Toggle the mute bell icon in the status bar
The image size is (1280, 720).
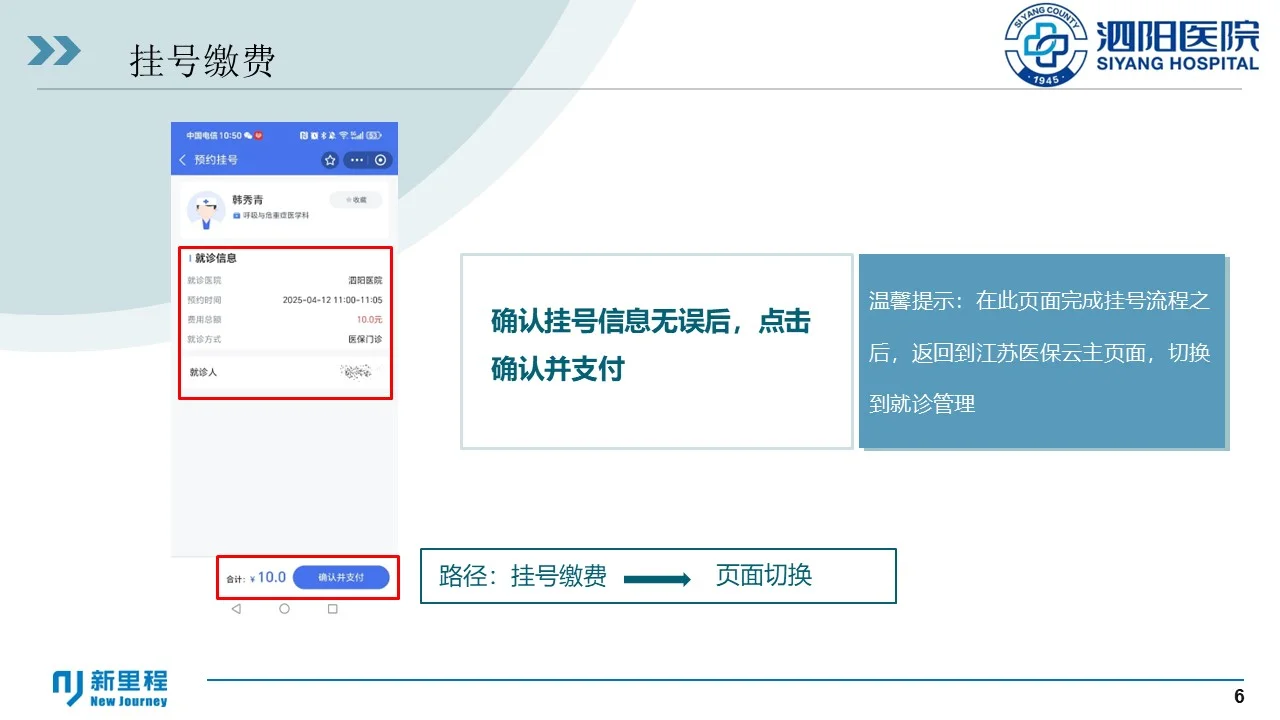click(332, 135)
